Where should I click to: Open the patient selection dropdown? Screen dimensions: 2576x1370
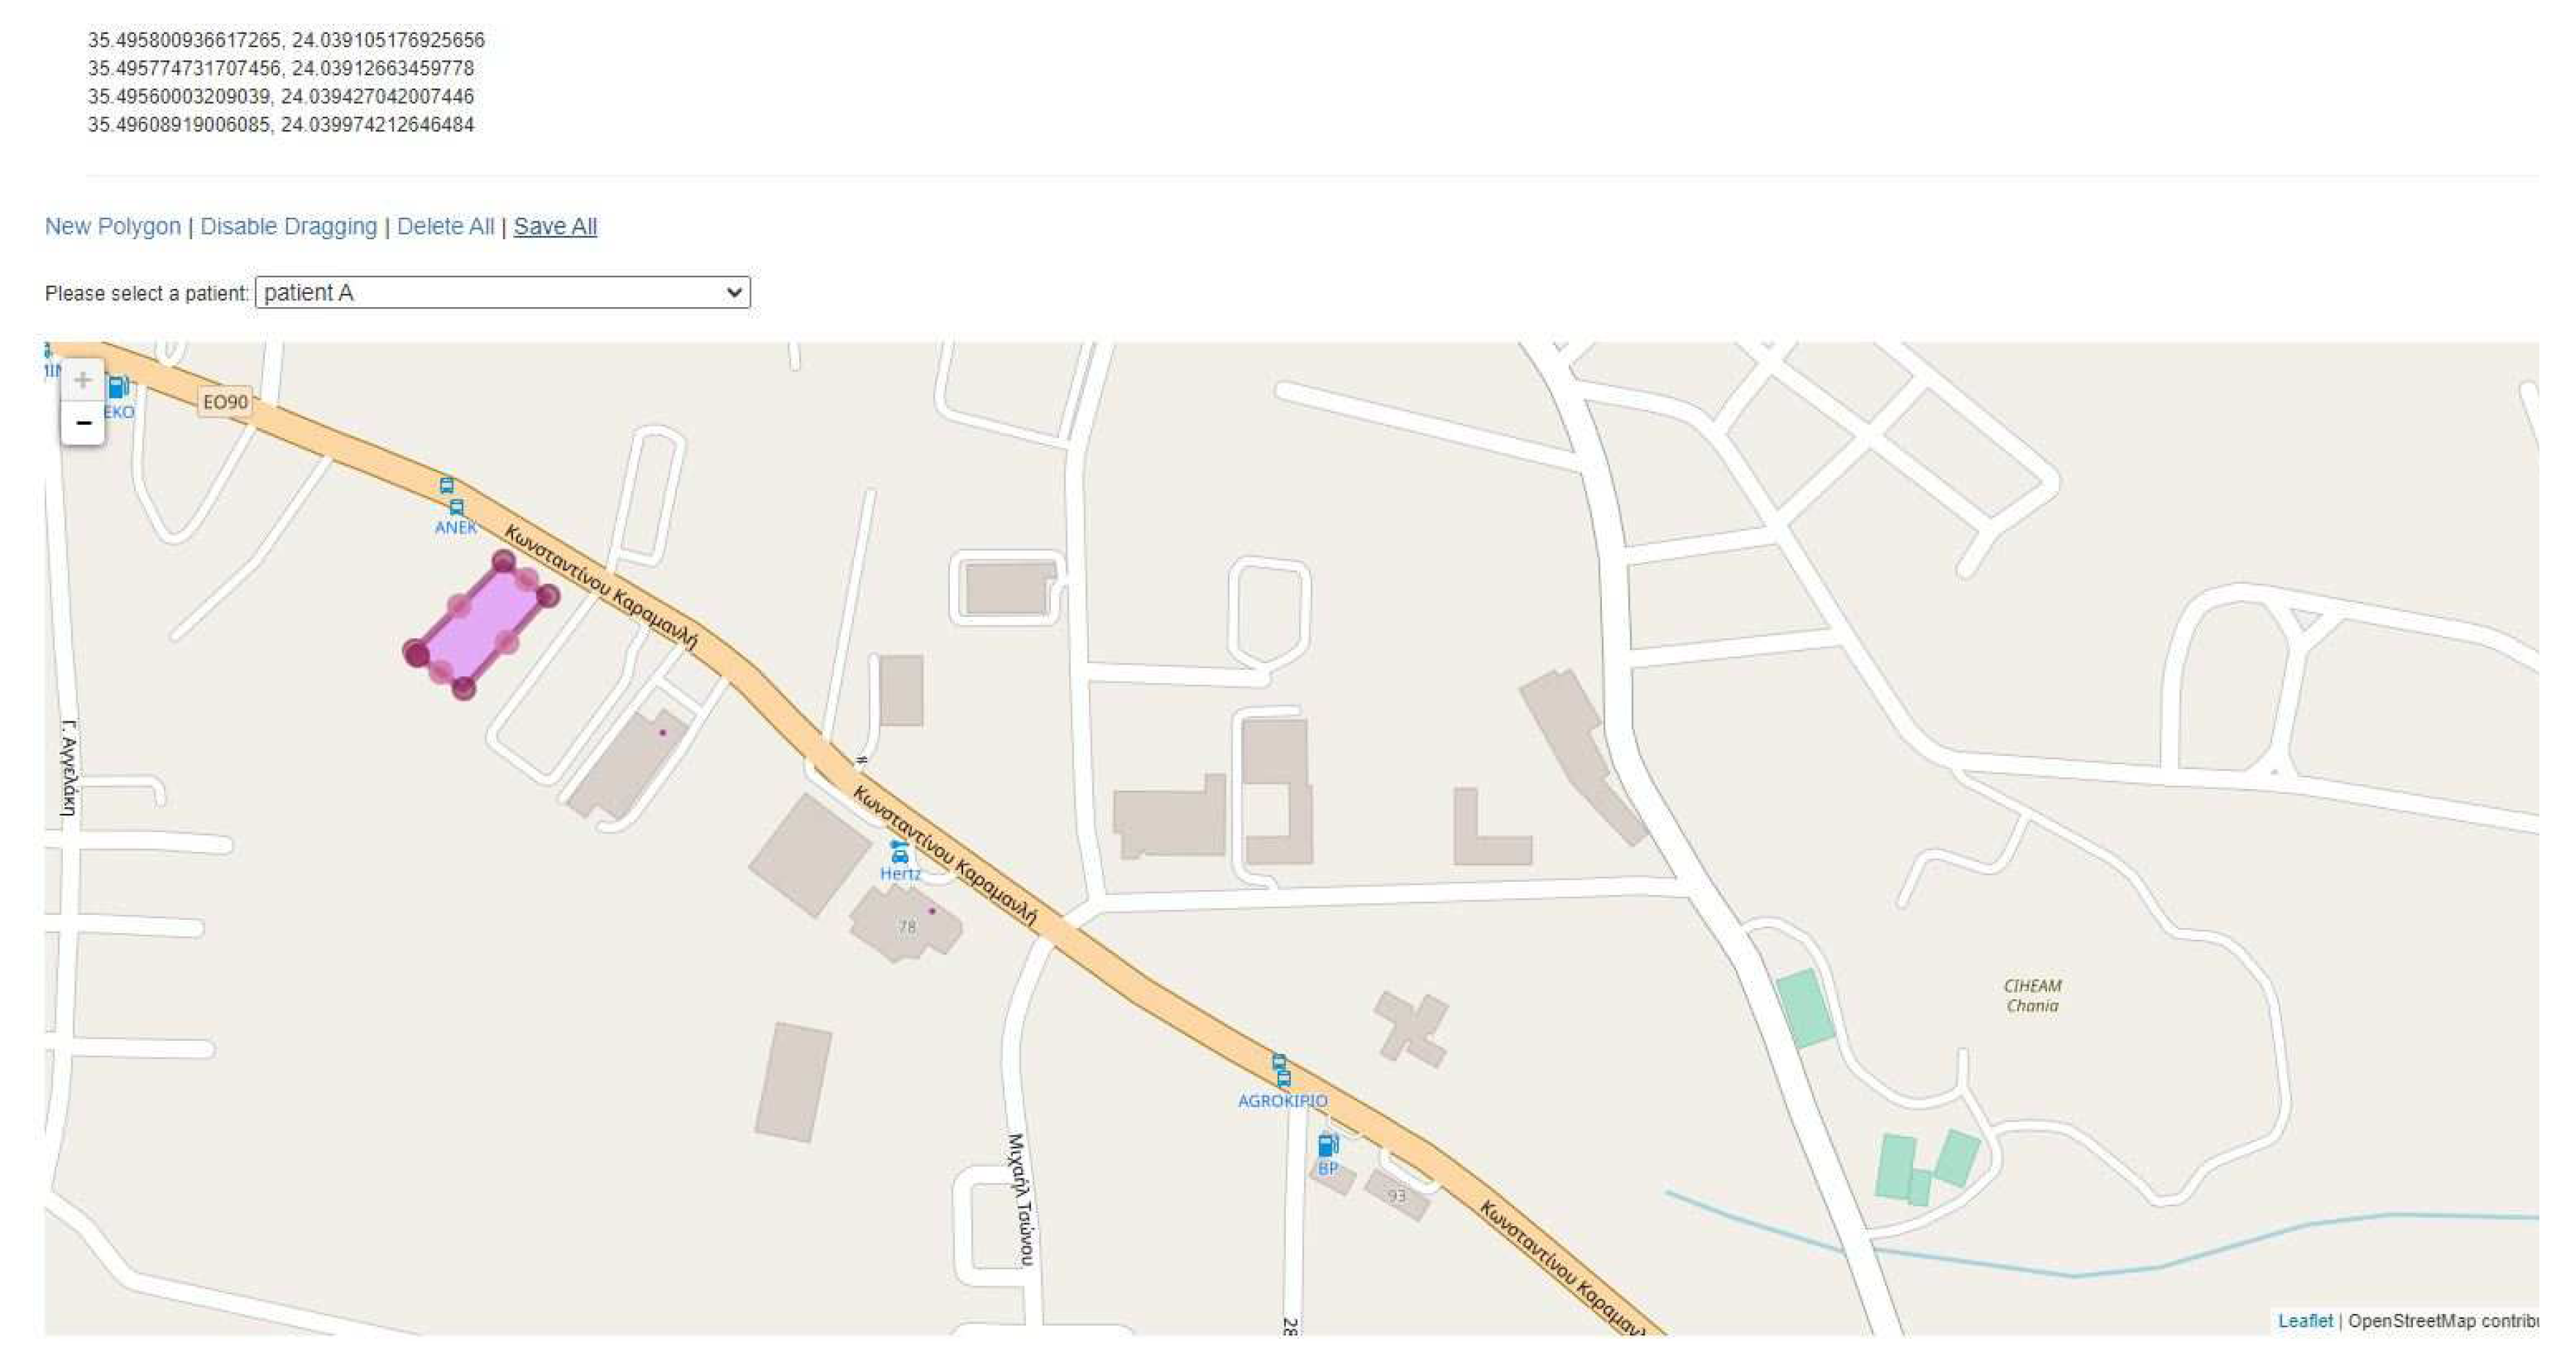tap(503, 293)
